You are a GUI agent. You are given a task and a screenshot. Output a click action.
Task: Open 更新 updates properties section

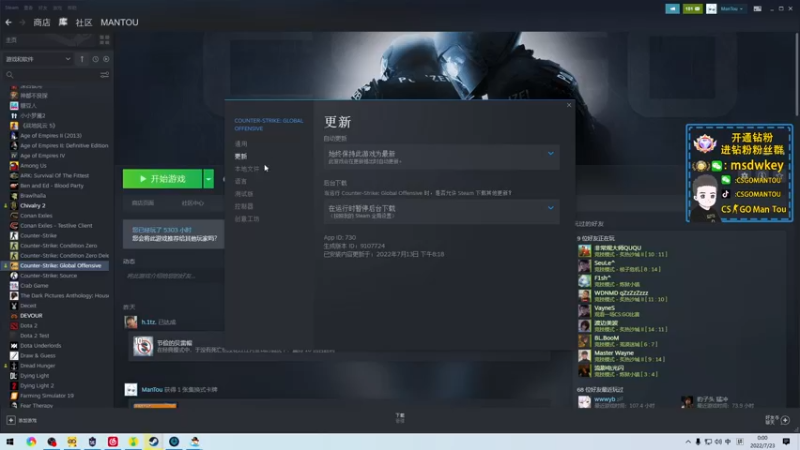tap(241, 156)
